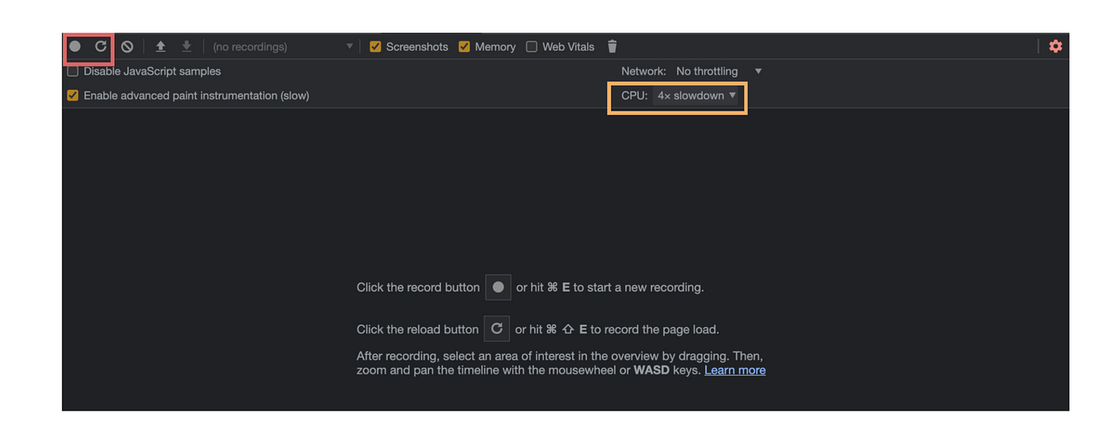Open capture settings via the red gear icon

pos(1055,47)
